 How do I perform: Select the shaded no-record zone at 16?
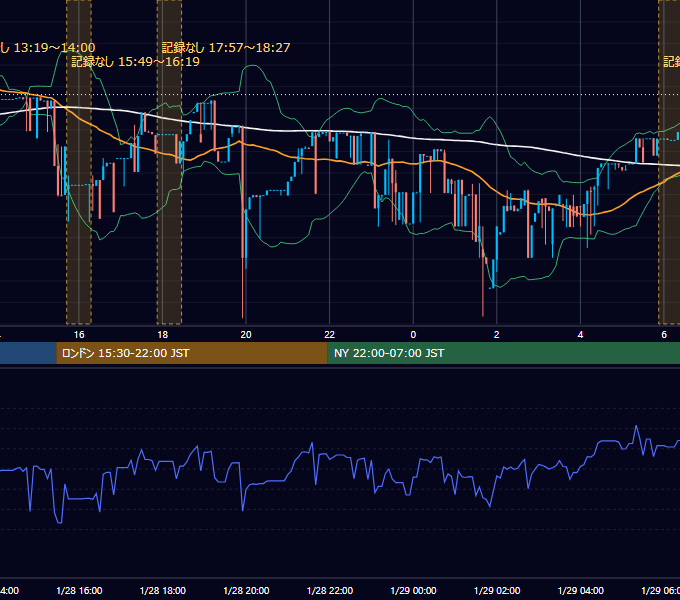[79, 162]
